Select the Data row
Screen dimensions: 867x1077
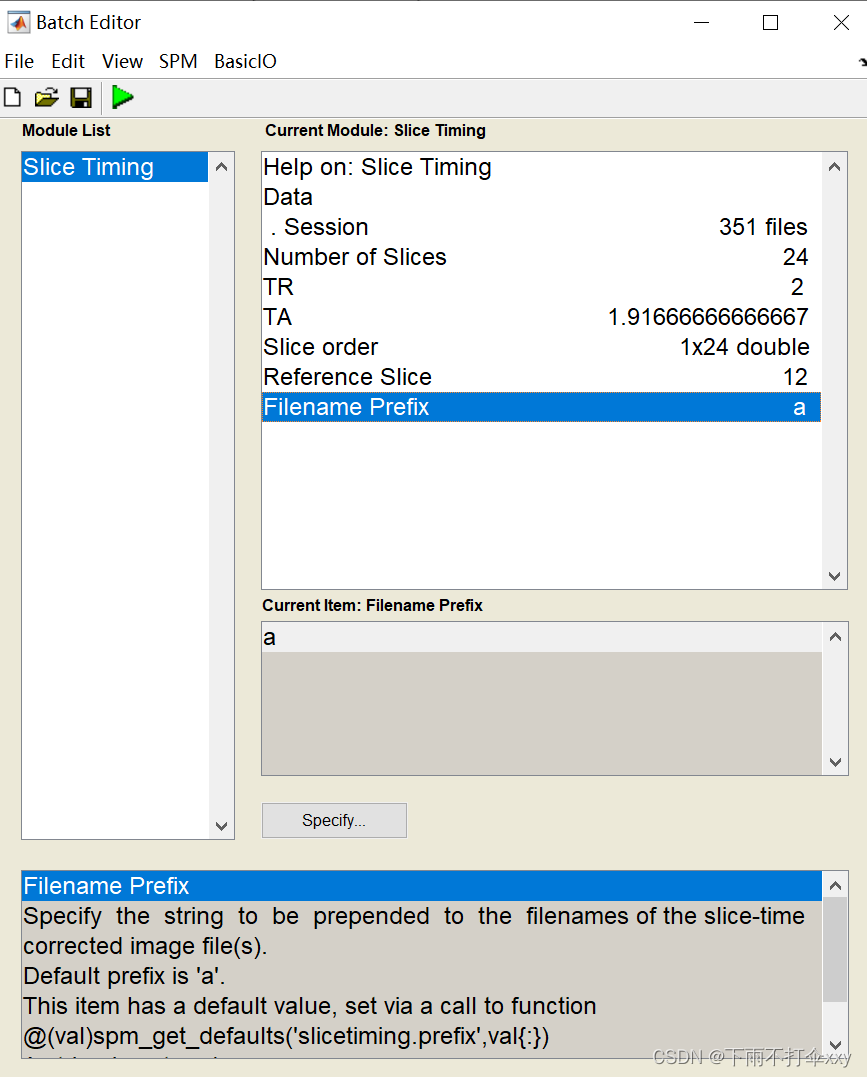click(541, 197)
